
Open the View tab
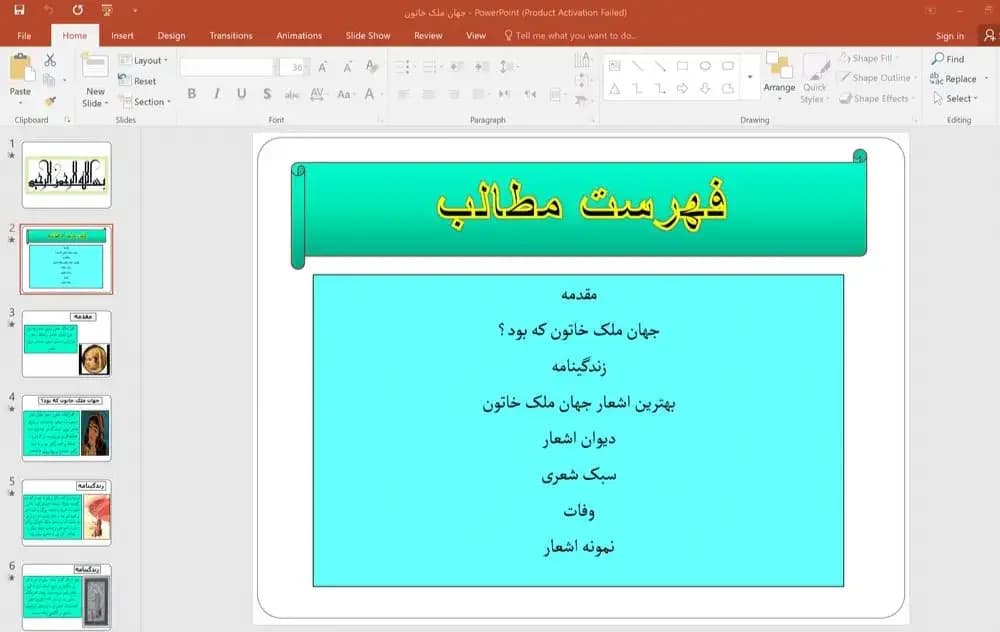(476, 36)
